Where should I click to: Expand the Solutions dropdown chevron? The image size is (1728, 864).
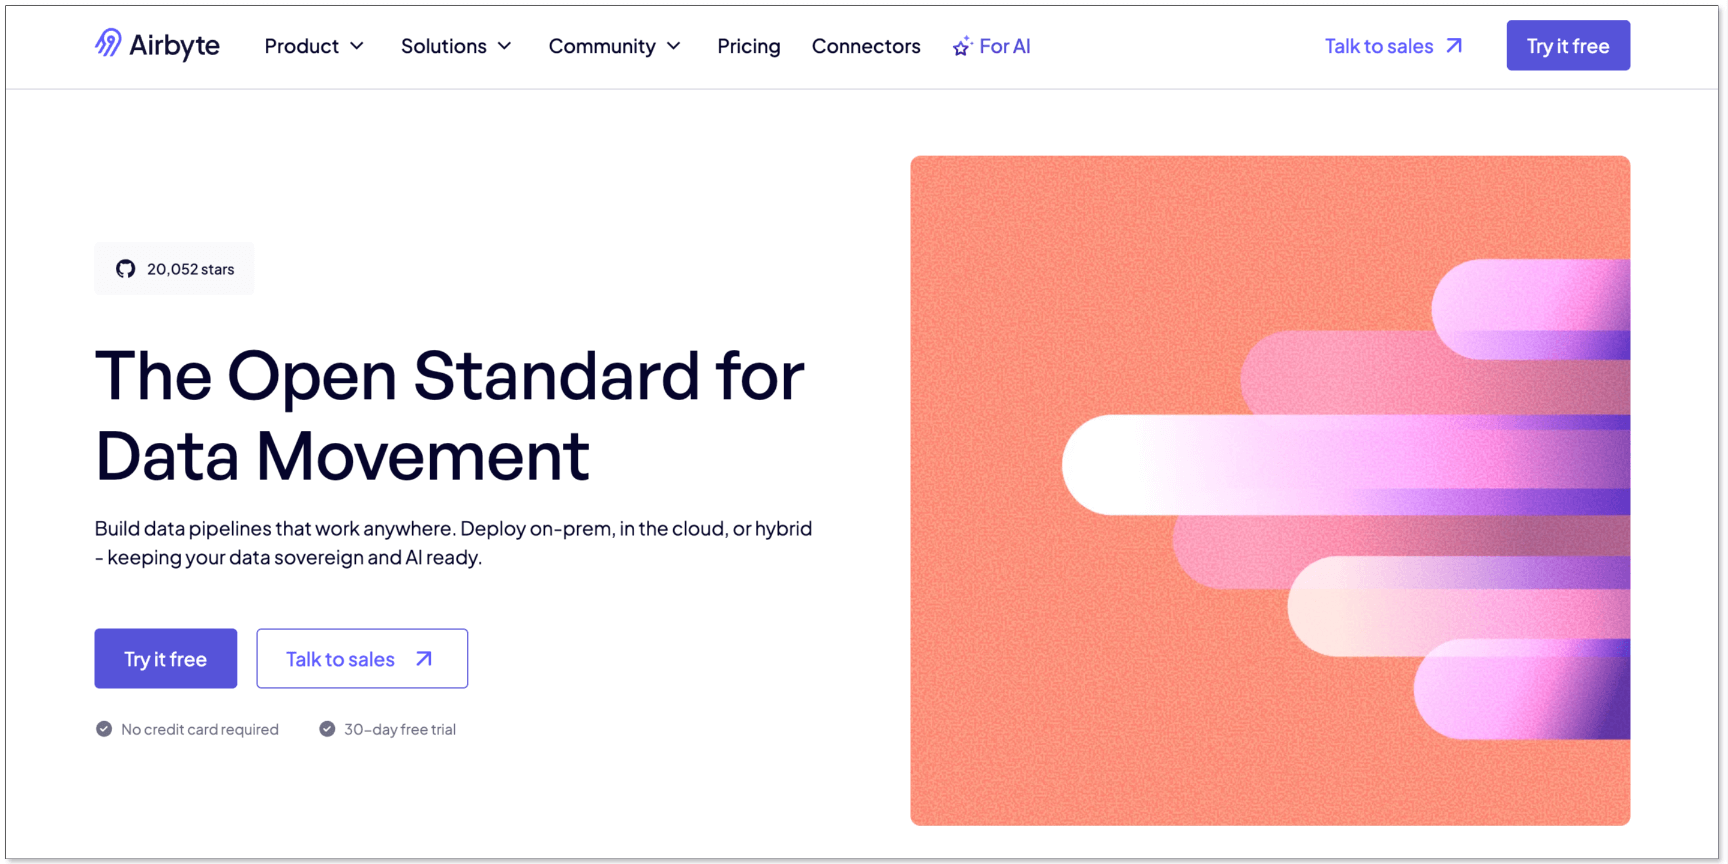(505, 46)
